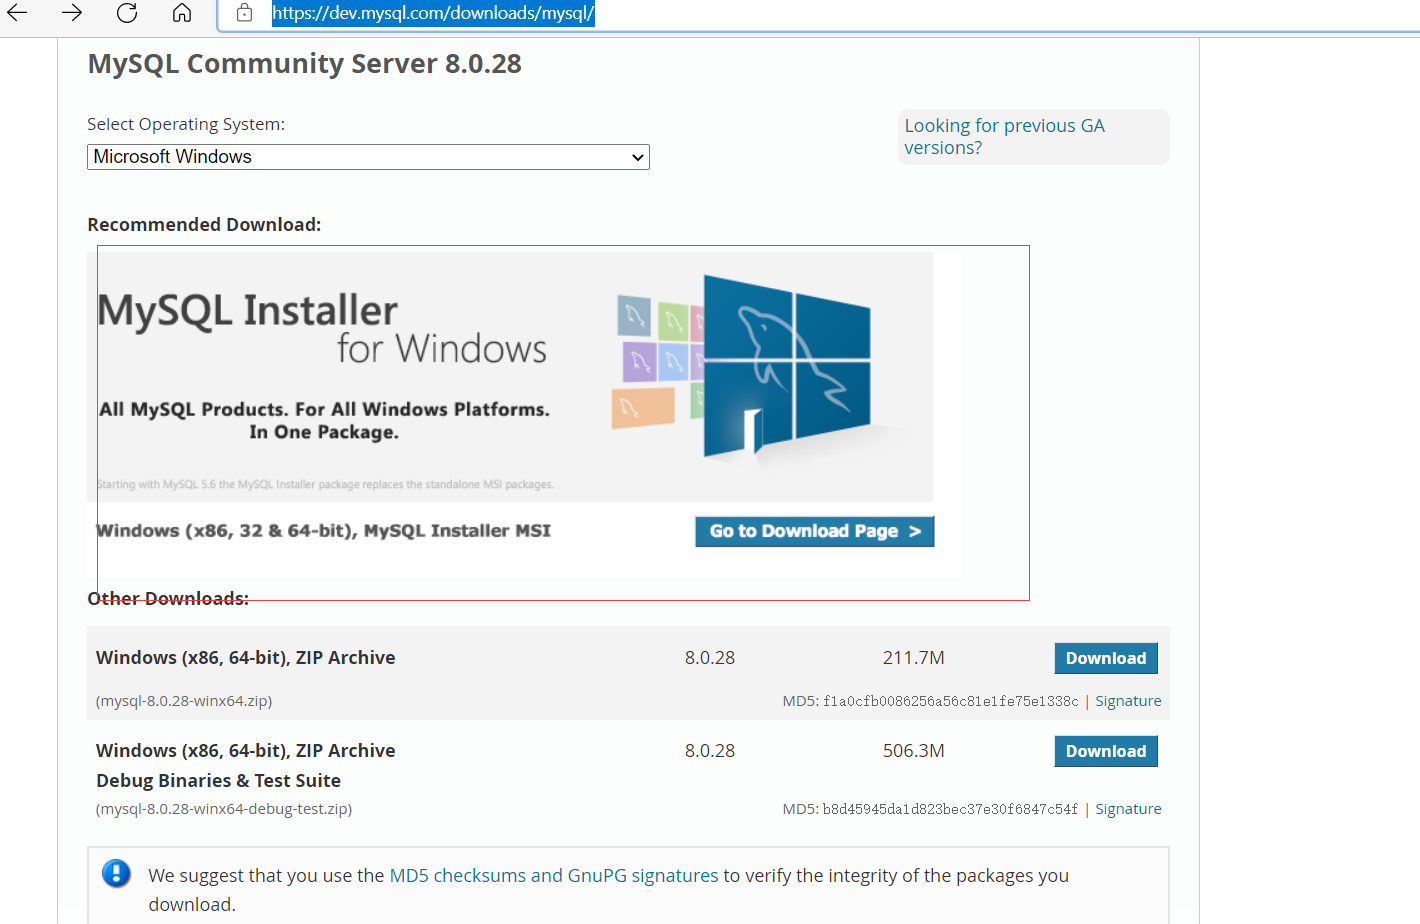The height and width of the screenshot is (924, 1420).
Task: Click the file name '(mysql-8.0.28-winx64.zip)'
Action: (x=184, y=701)
